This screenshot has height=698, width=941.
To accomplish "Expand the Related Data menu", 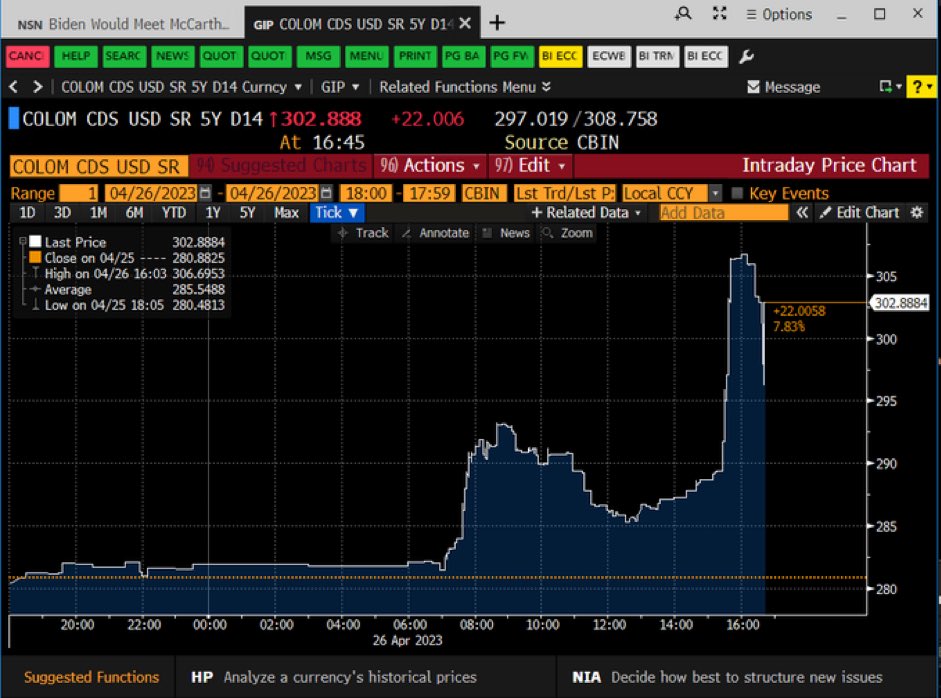I will click(586, 212).
